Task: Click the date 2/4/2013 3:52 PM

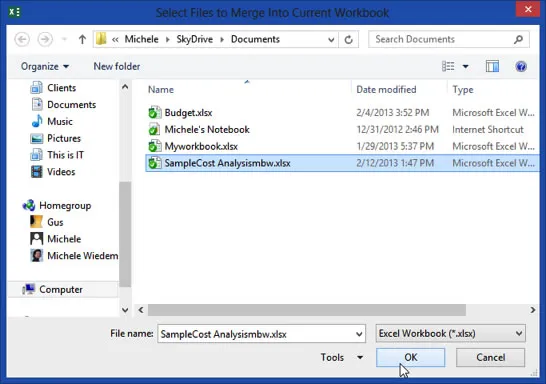Action: tap(392, 113)
